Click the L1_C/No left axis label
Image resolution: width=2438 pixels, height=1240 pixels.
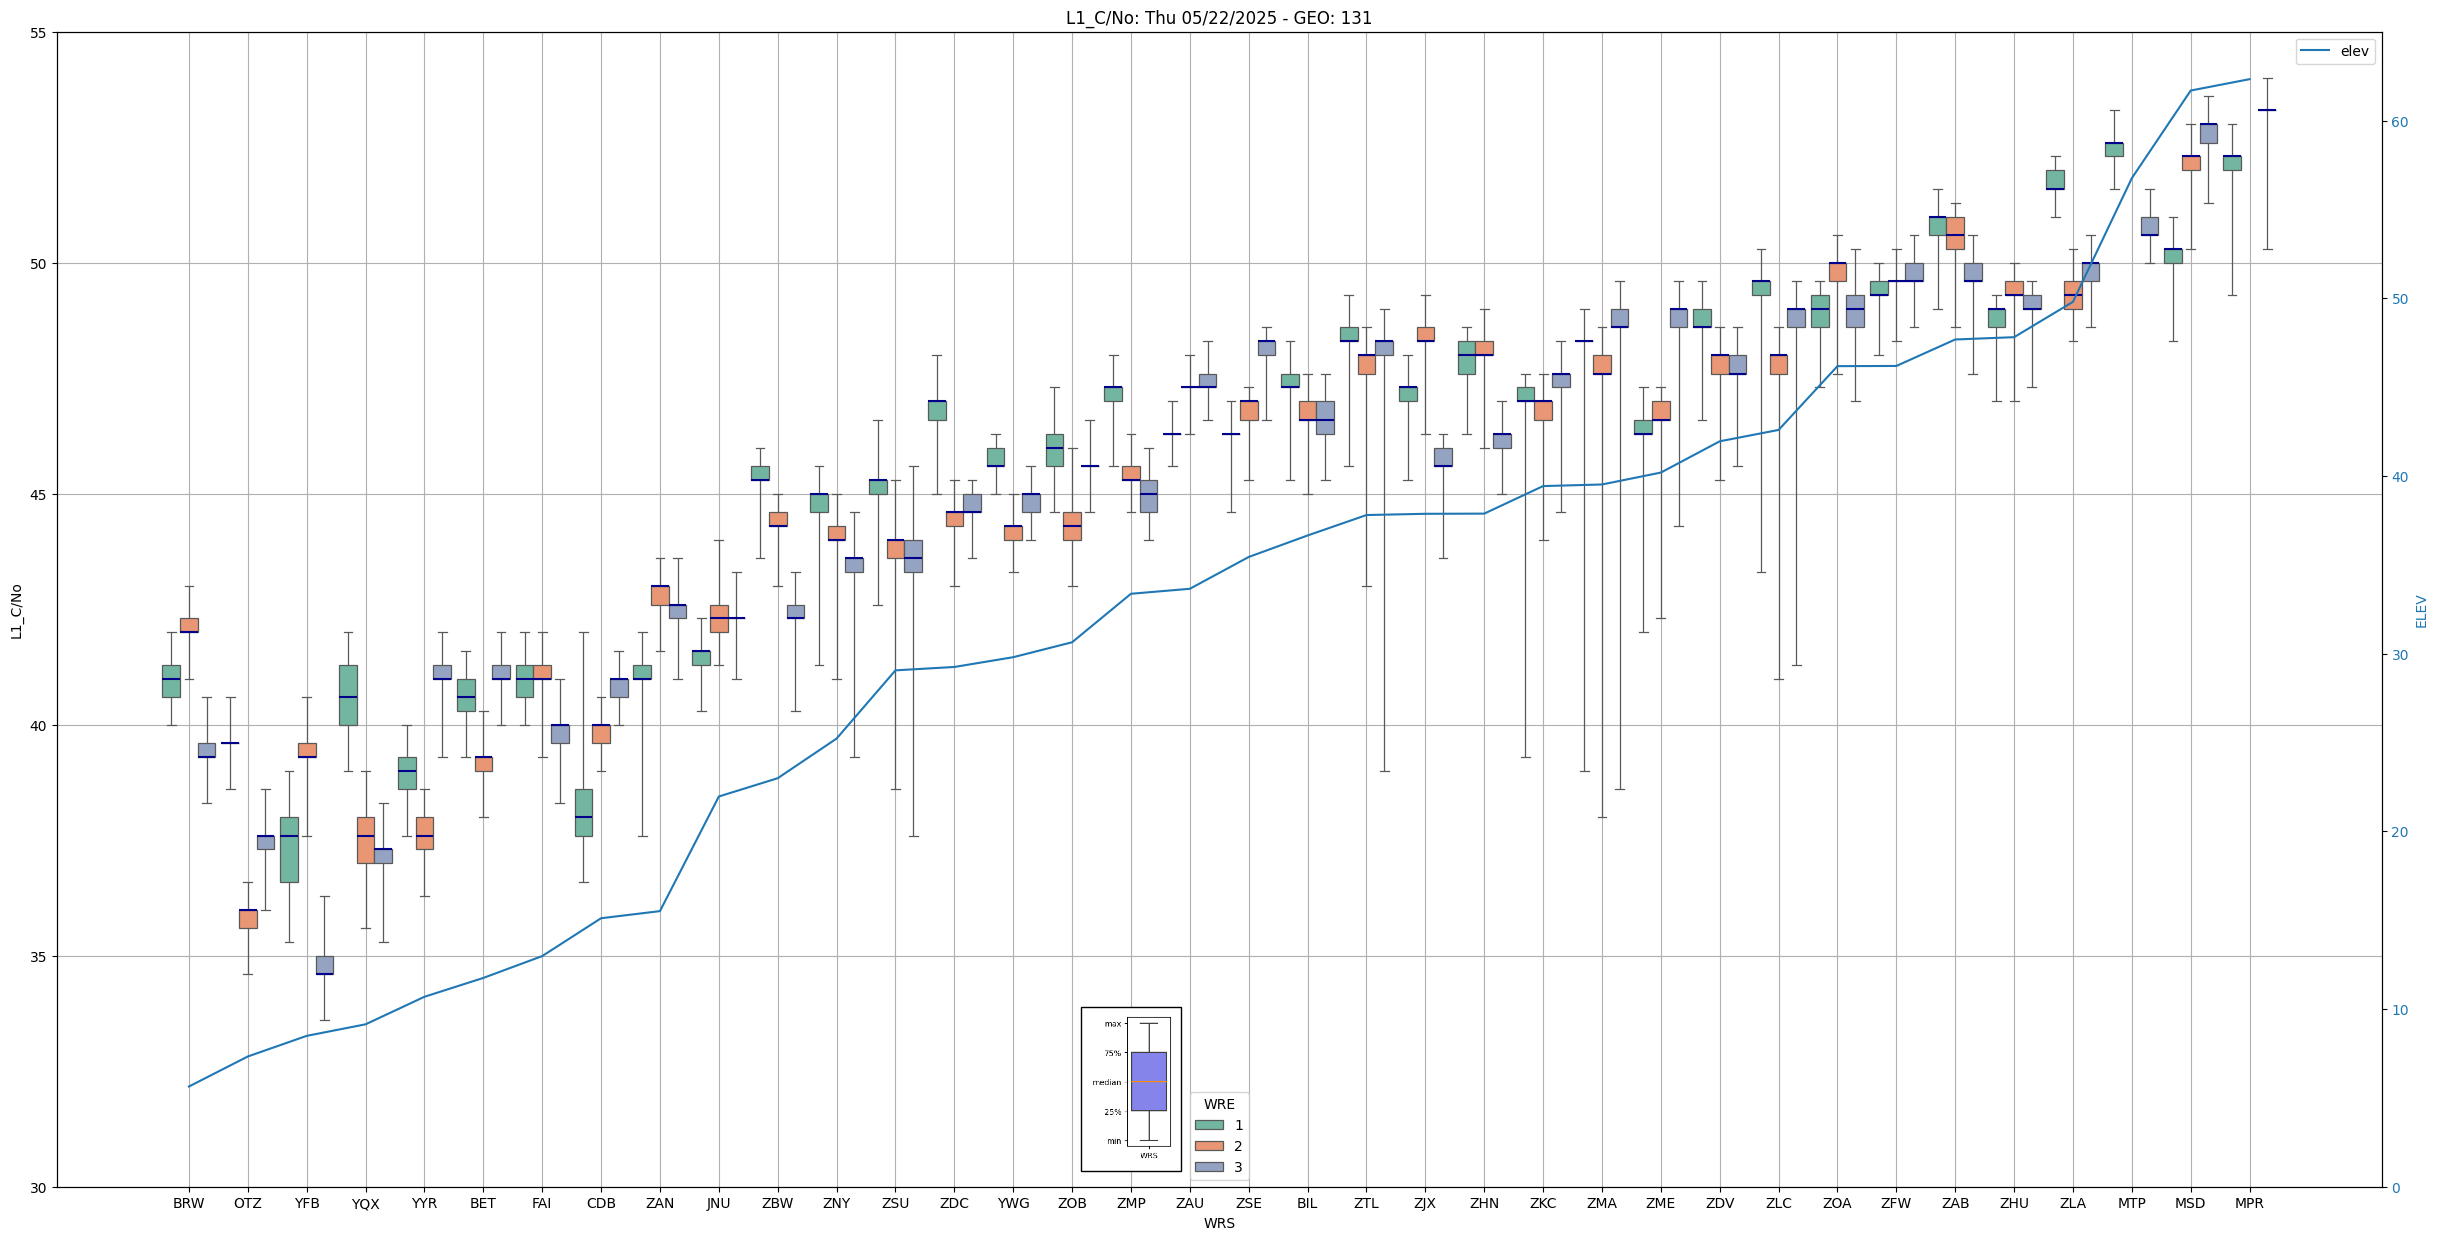[x=16, y=611]
